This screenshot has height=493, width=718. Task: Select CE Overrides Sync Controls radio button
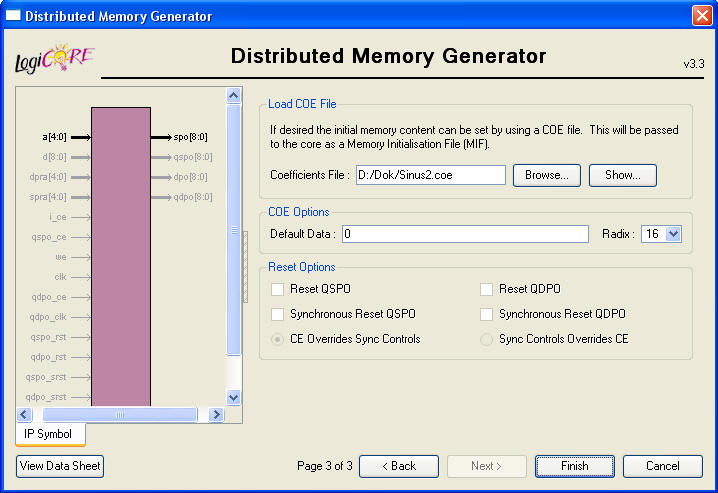(277, 339)
